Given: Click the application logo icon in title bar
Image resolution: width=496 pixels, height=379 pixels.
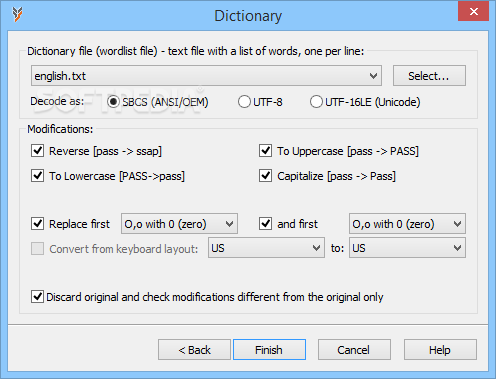Looking at the screenshot, I should (x=17, y=15).
